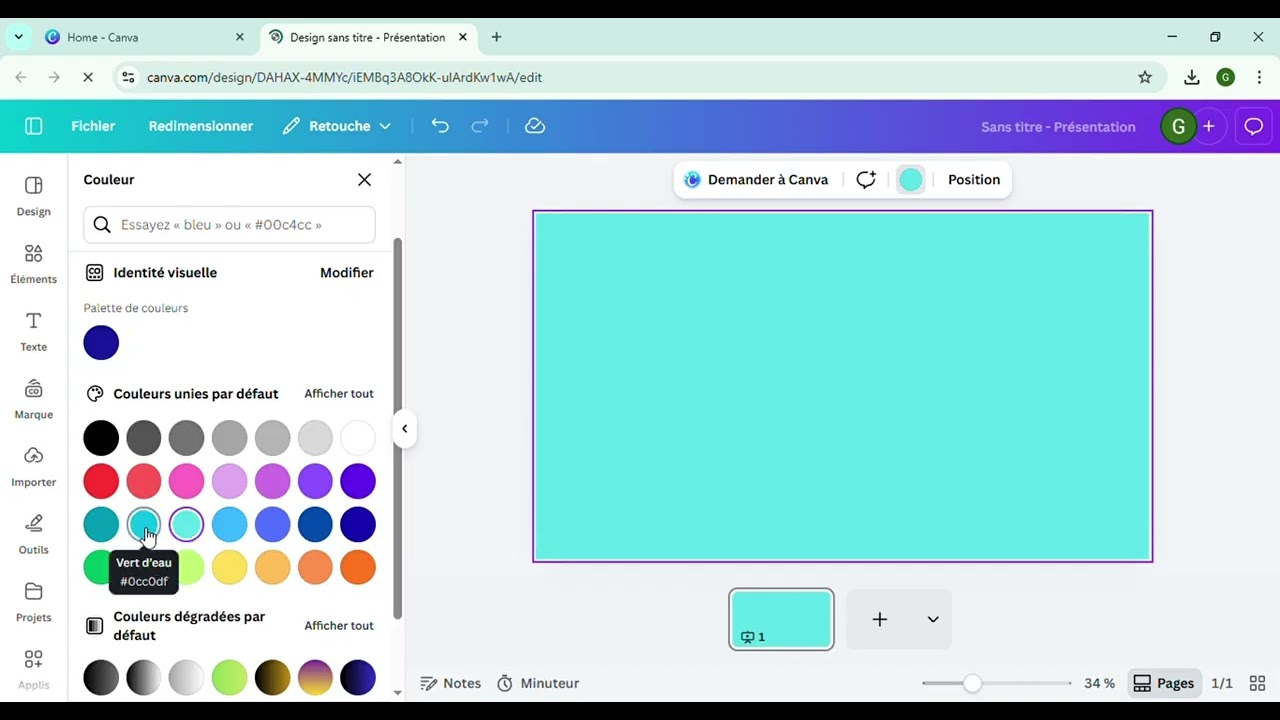Viewport: 1280px width, 720px height.
Task: Click Afficher tout for Couleurs dégradées
Action: (x=339, y=626)
